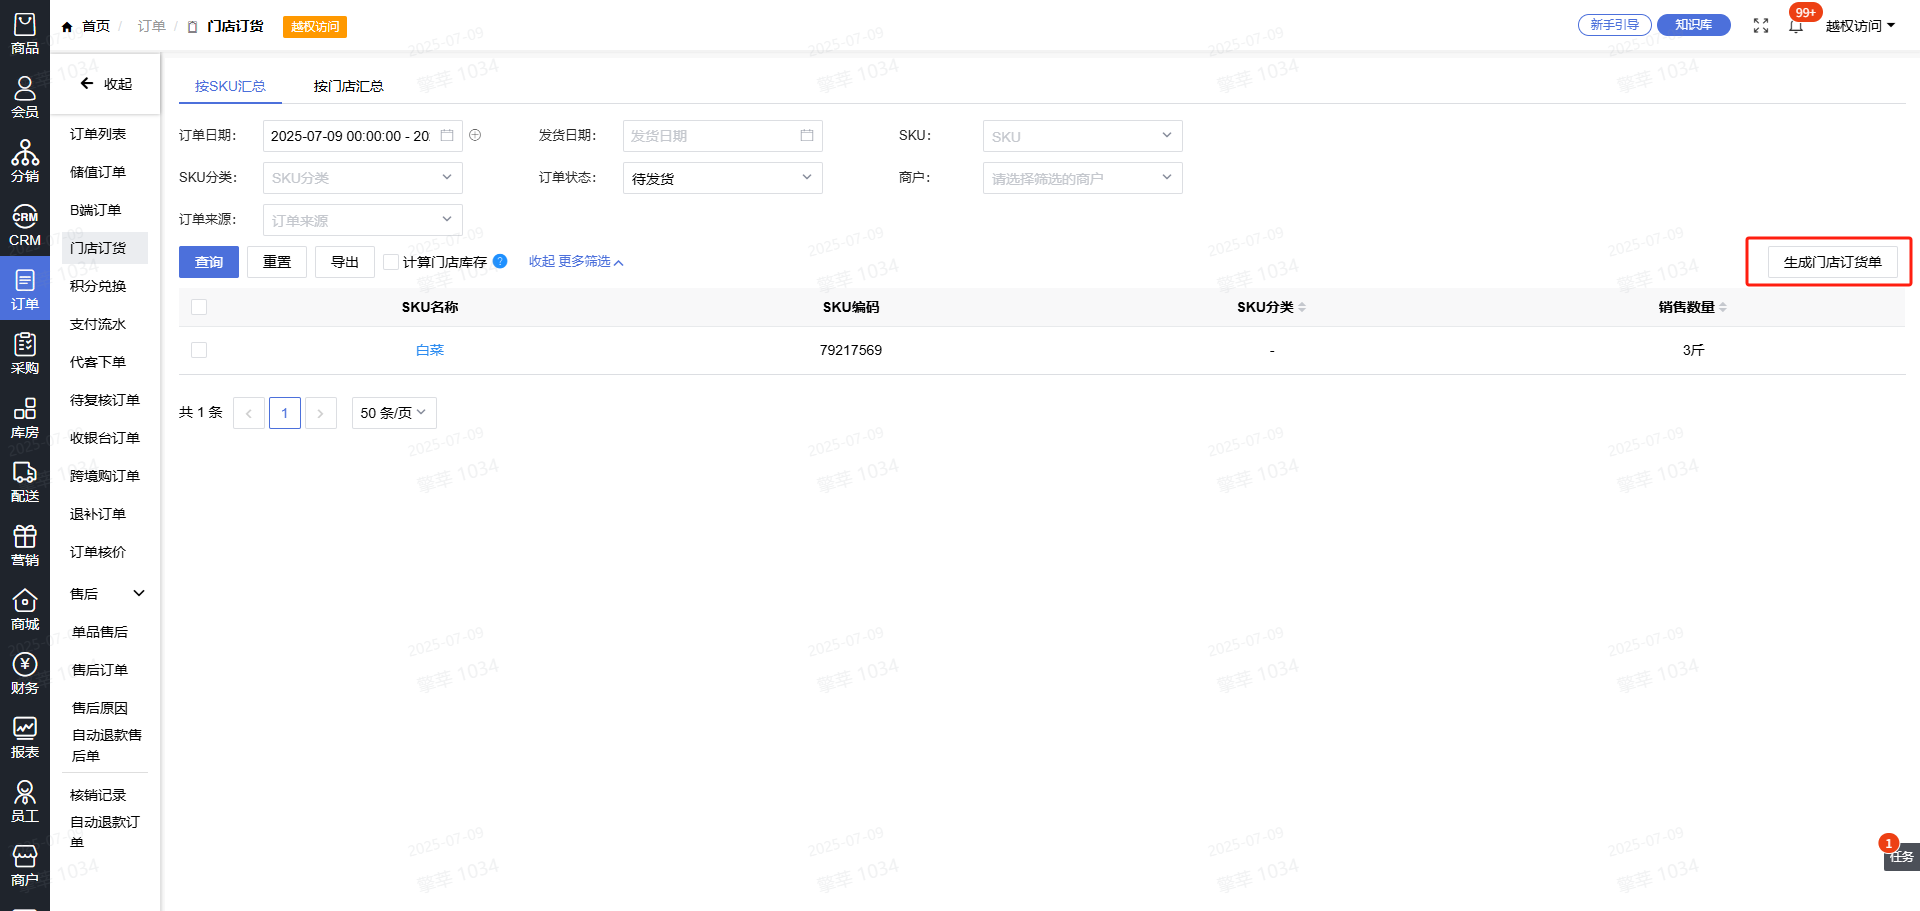Toggle fullscreen mode icon
This screenshot has width=1920, height=911.
pyautogui.click(x=1761, y=26)
